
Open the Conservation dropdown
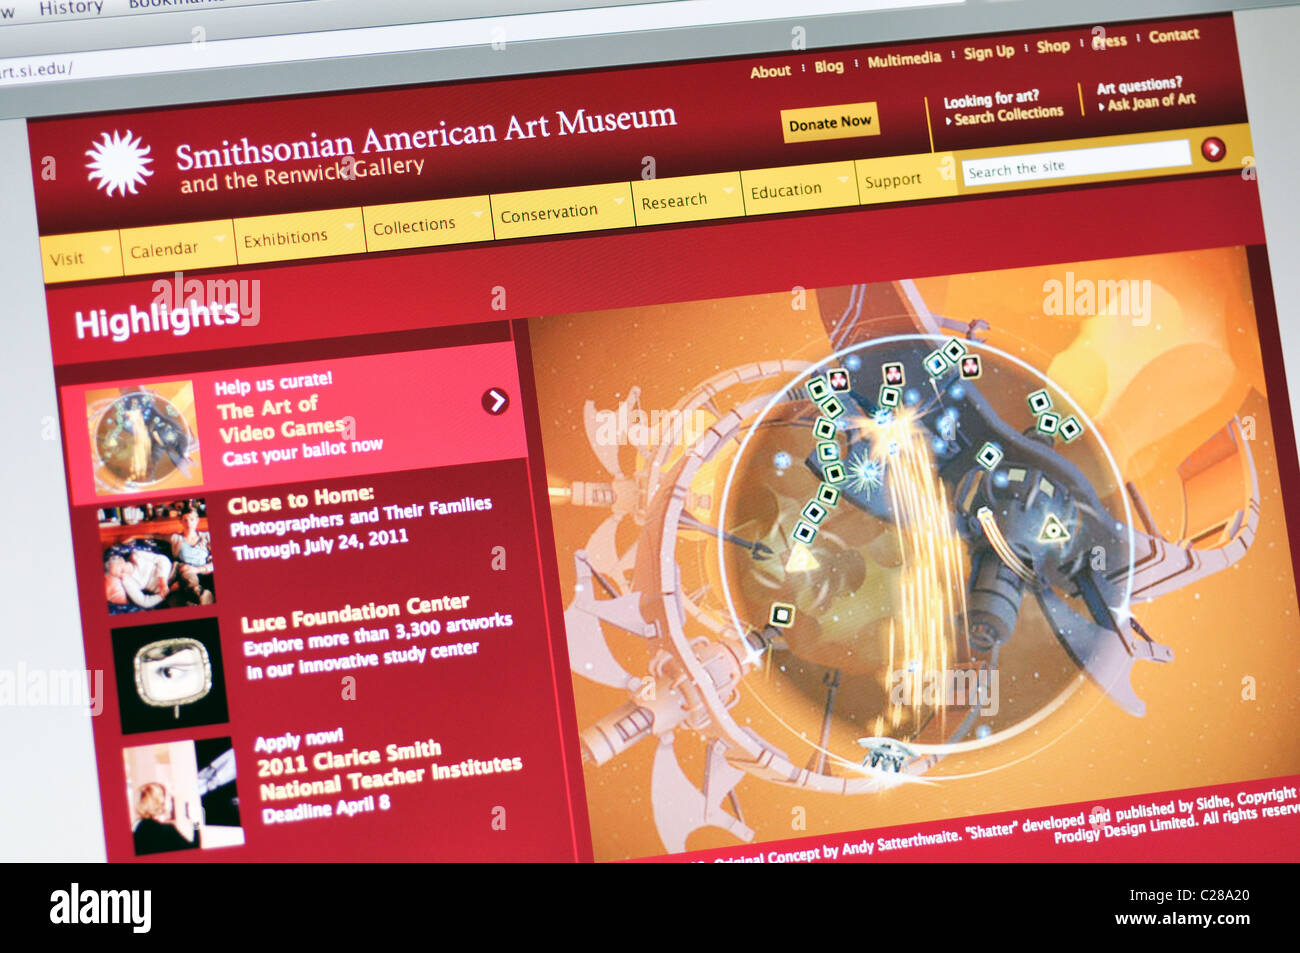click(562, 211)
